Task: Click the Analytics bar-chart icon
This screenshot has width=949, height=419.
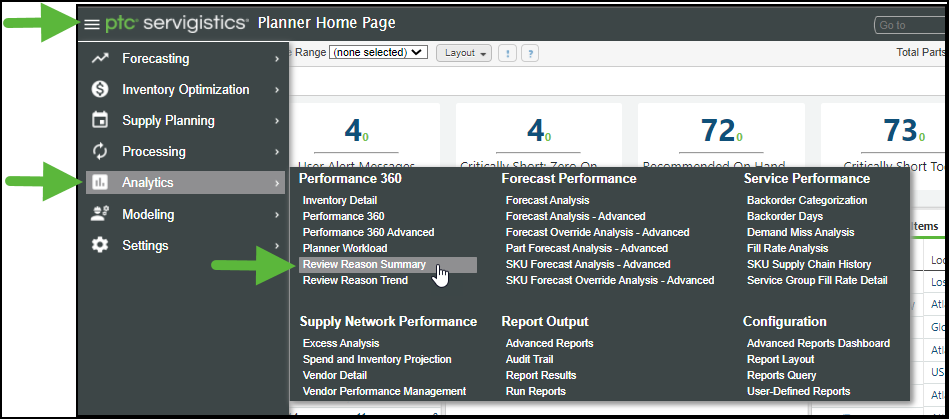Action: pyautogui.click(x=100, y=182)
